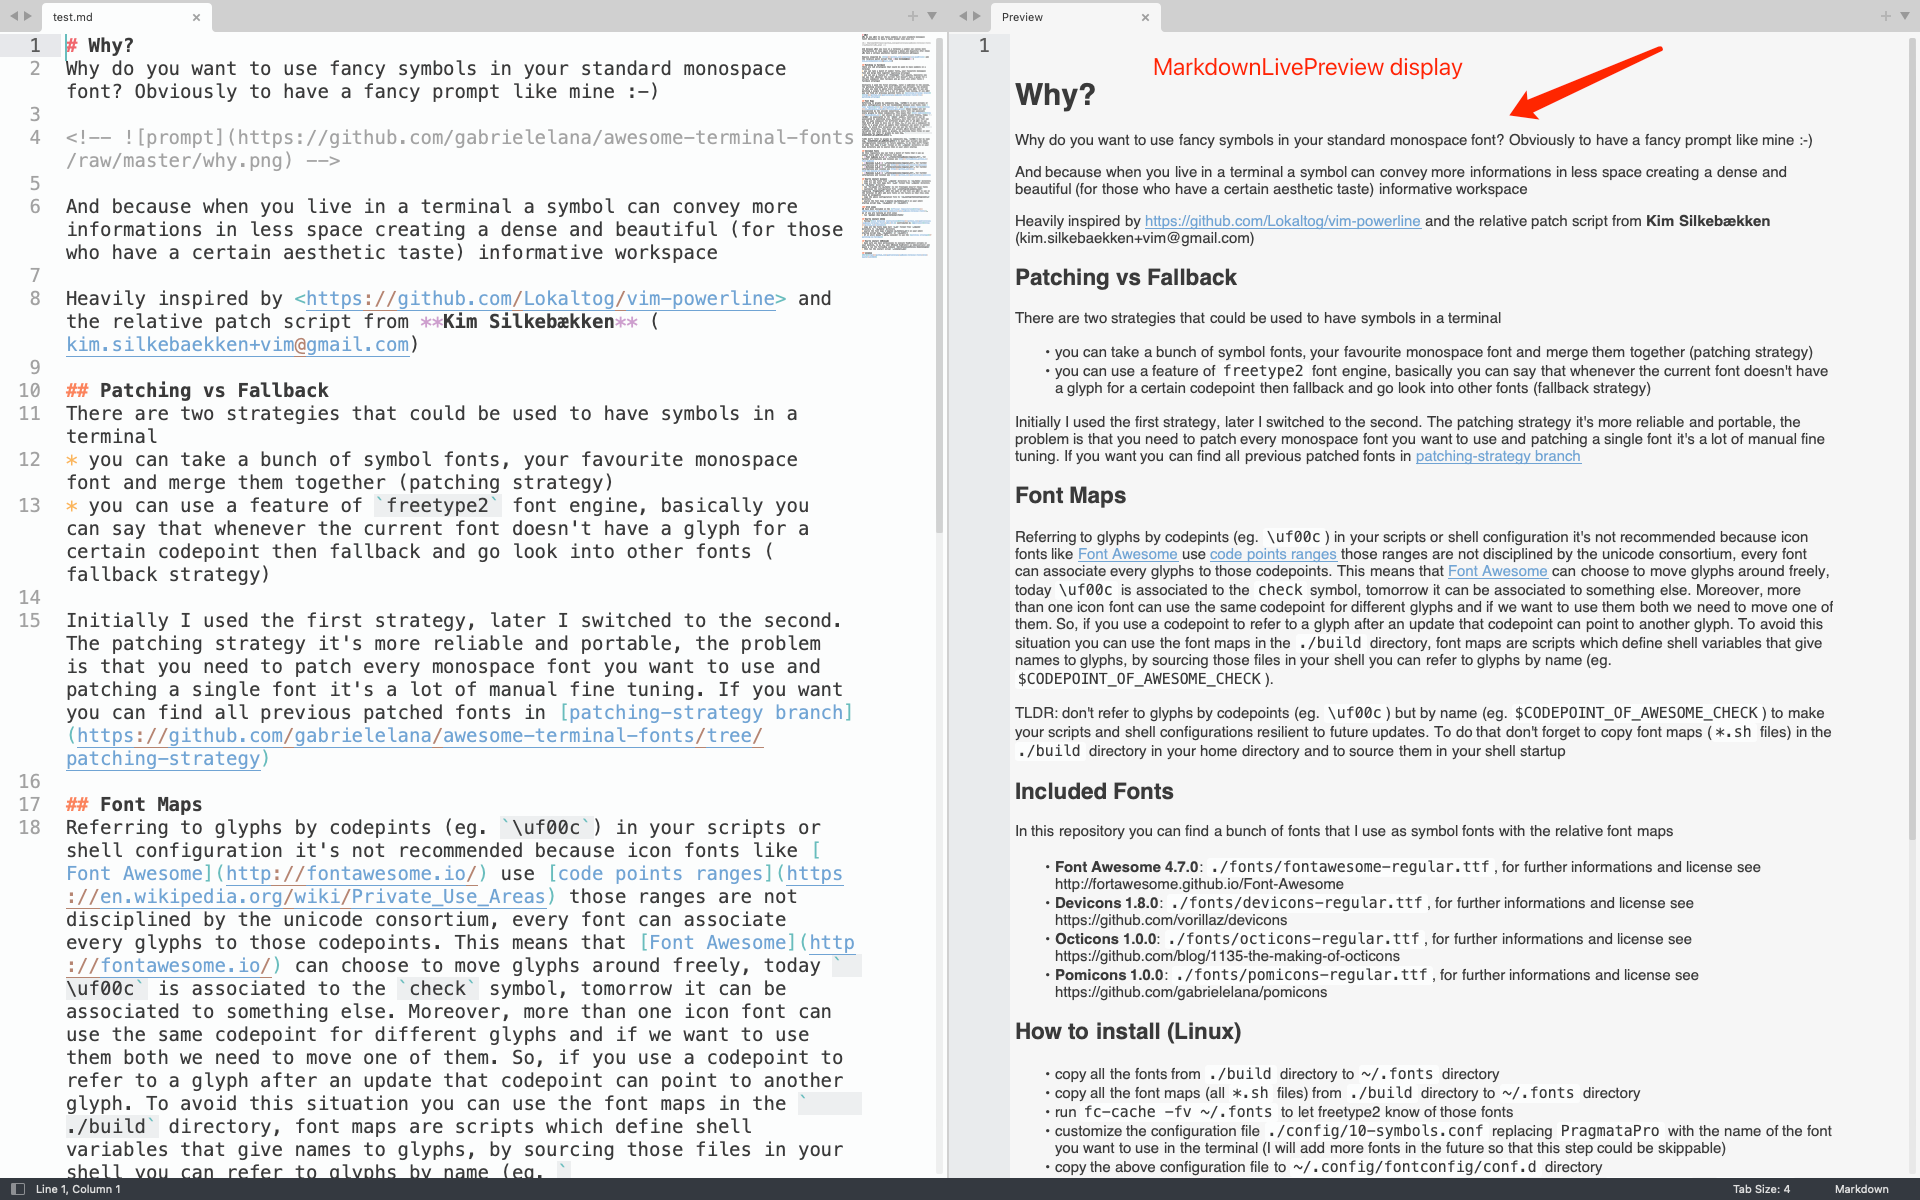The height and width of the screenshot is (1200, 1920).
Task: Click the Preview pane's vertical scrollbar
Action: (x=1913, y=440)
